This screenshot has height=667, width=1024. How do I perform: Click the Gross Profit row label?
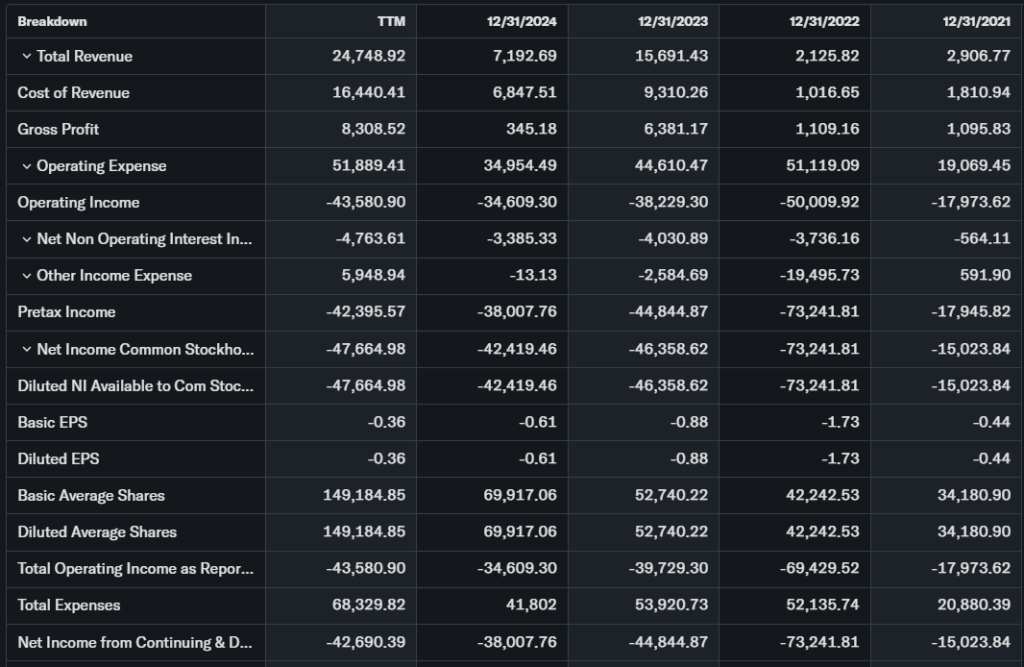click(x=58, y=129)
